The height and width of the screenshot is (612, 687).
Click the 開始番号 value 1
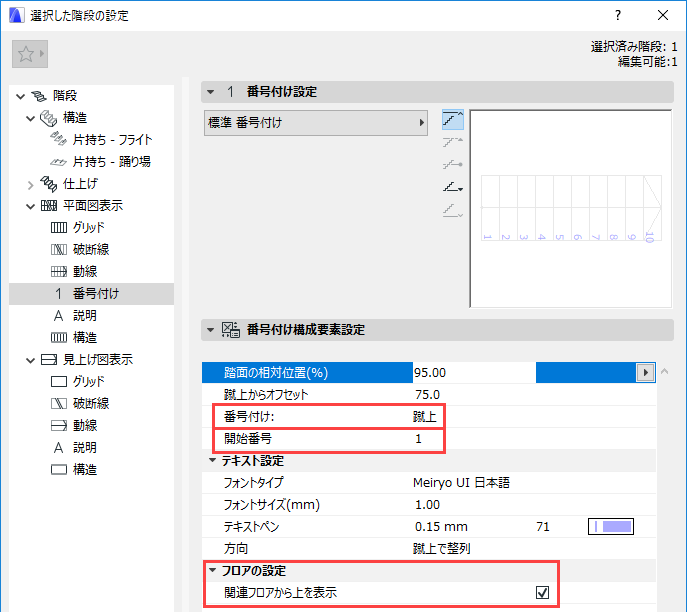click(x=418, y=439)
